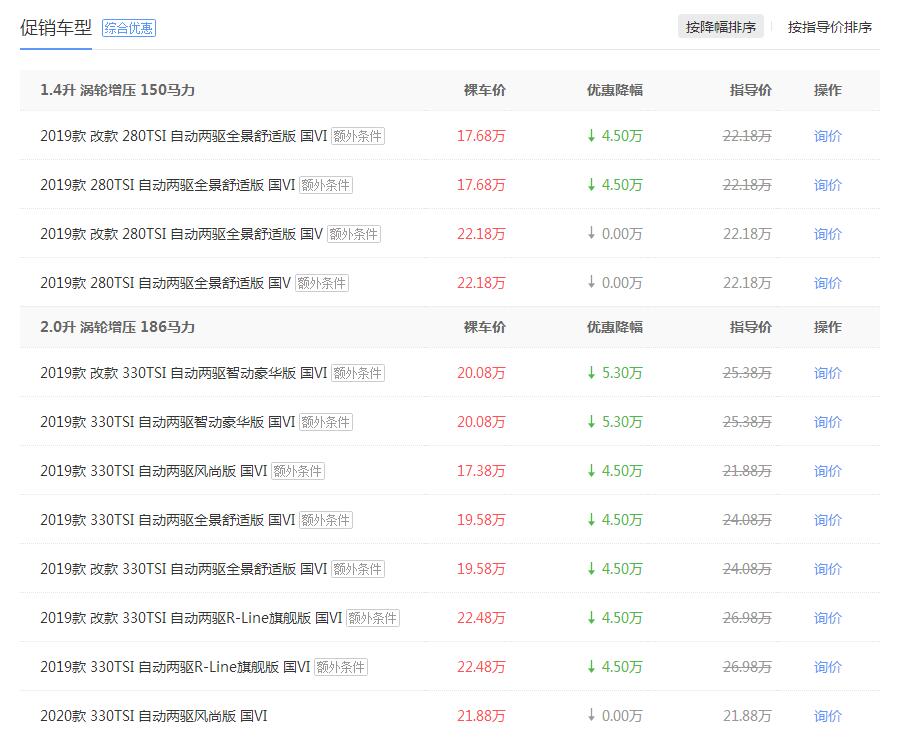Click the struck-through 21.88万 guide price on the 2019款 风尚版 row
This screenshot has height=738, width=898.
pos(747,471)
